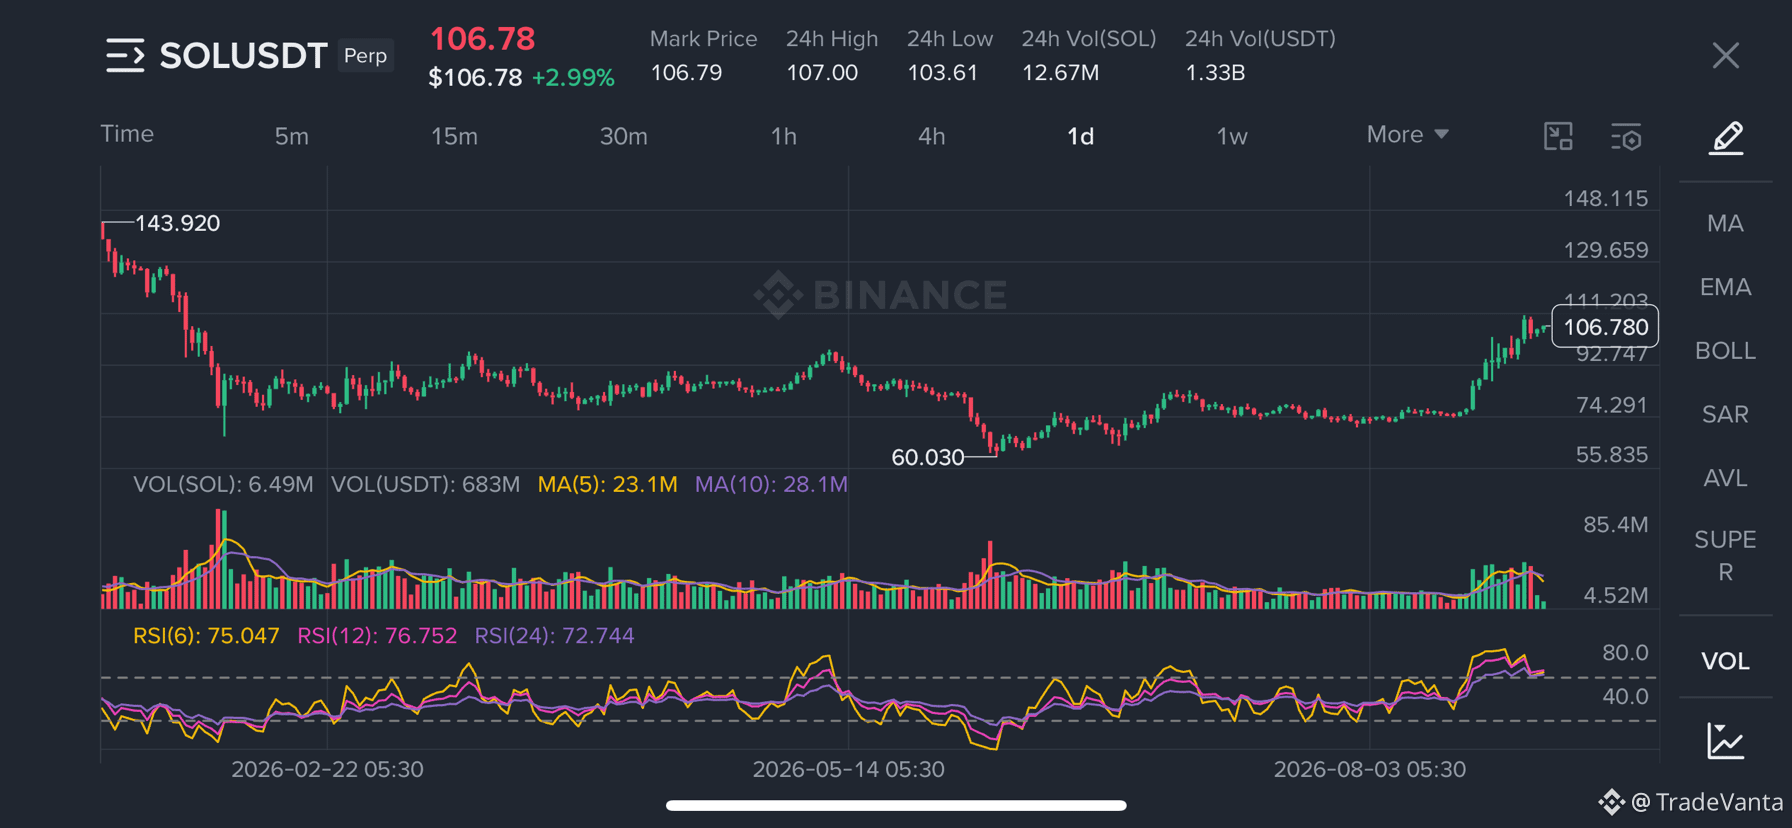This screenshot has height=828, width=1792.
Task: Click the Time chart option
Action: click(127, 134)
